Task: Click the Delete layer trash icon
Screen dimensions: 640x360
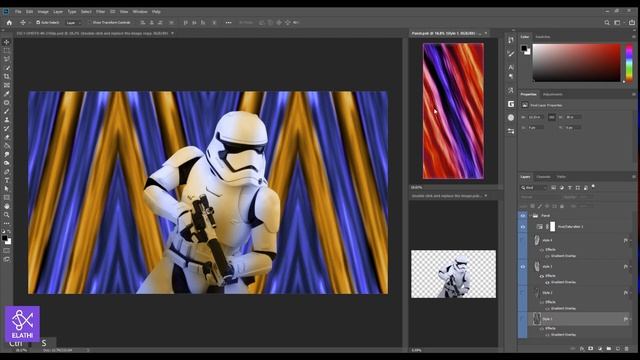Action: 627,349
